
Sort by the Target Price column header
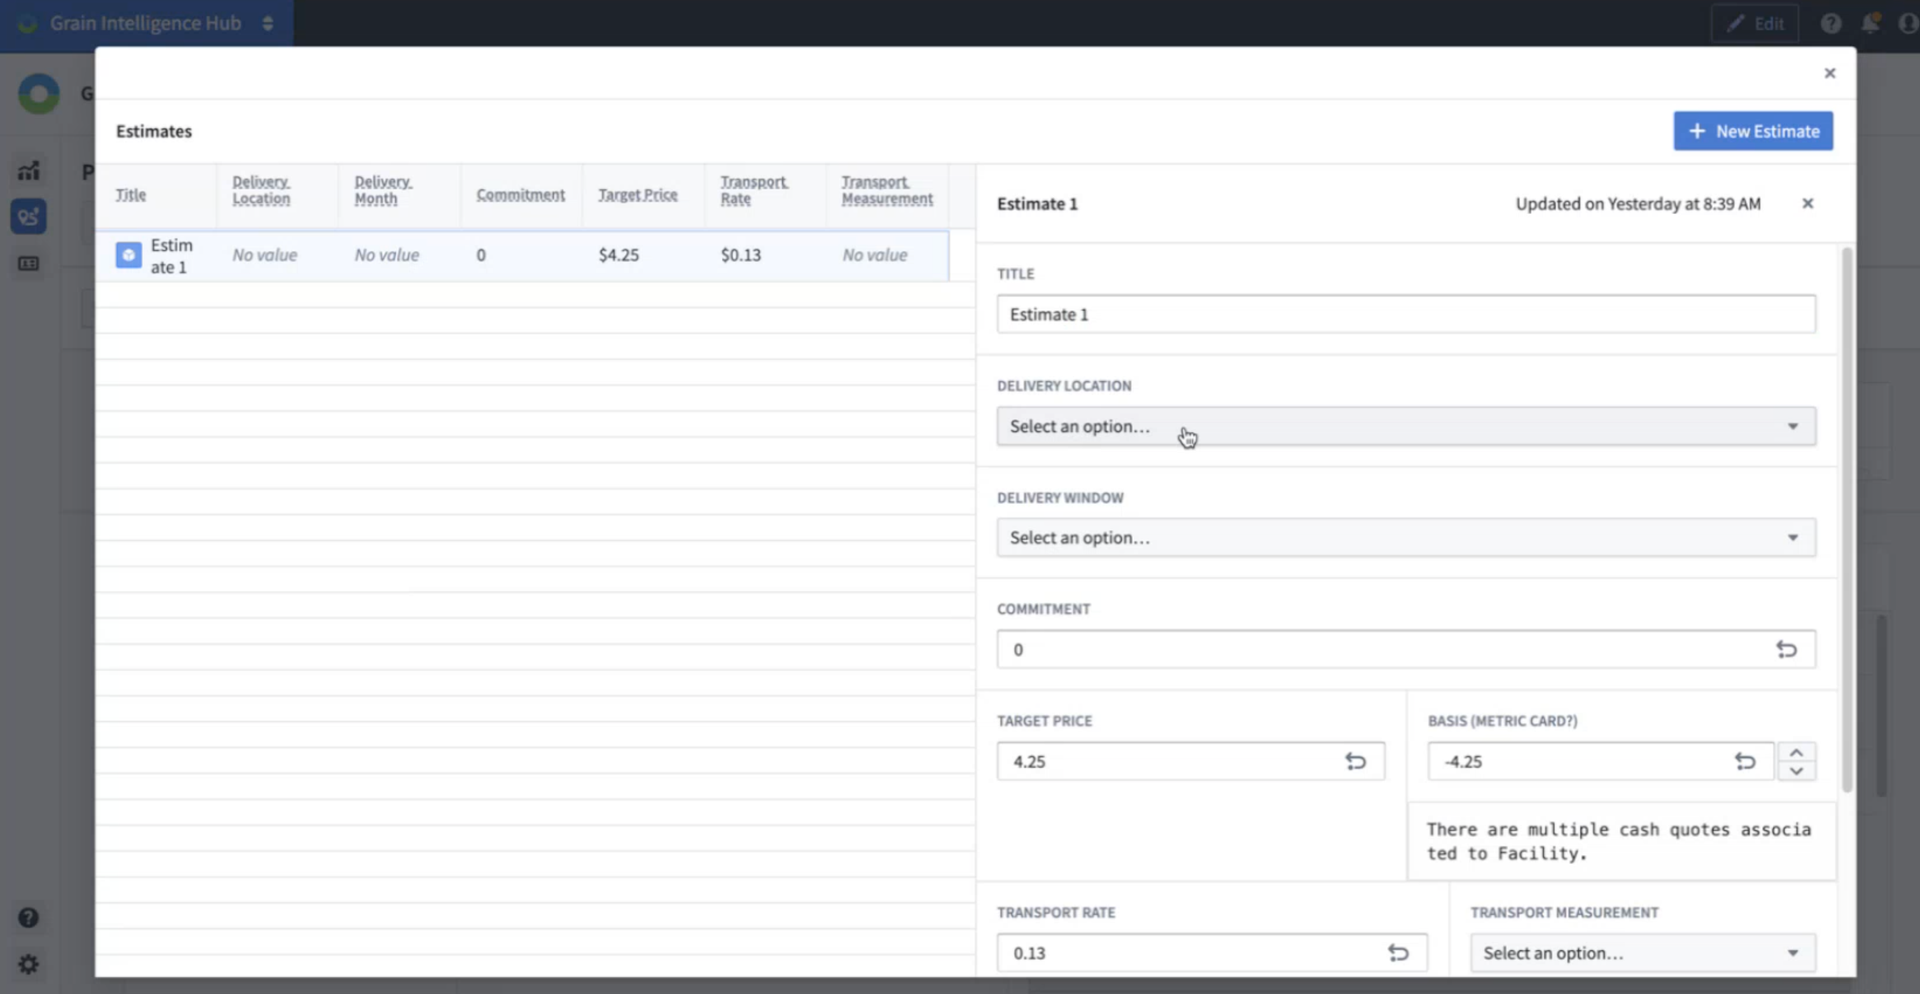[x=637, y=195]
